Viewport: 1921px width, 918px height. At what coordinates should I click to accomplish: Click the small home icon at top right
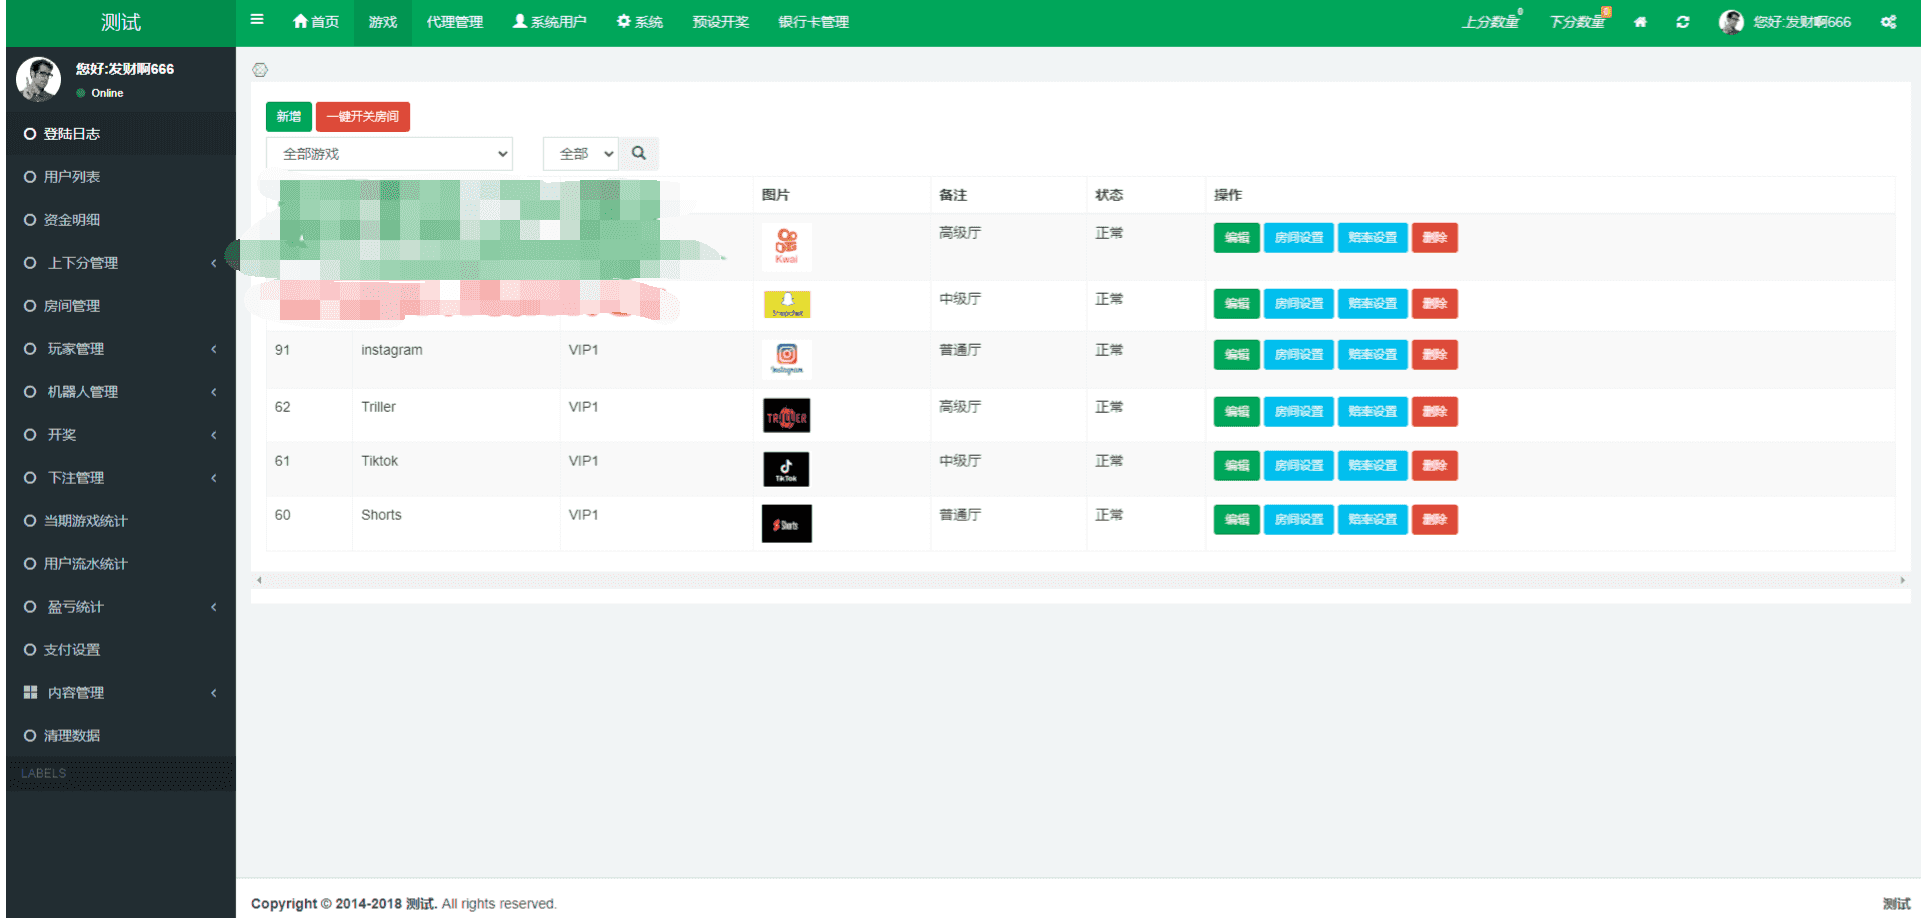pos(1640,22)
